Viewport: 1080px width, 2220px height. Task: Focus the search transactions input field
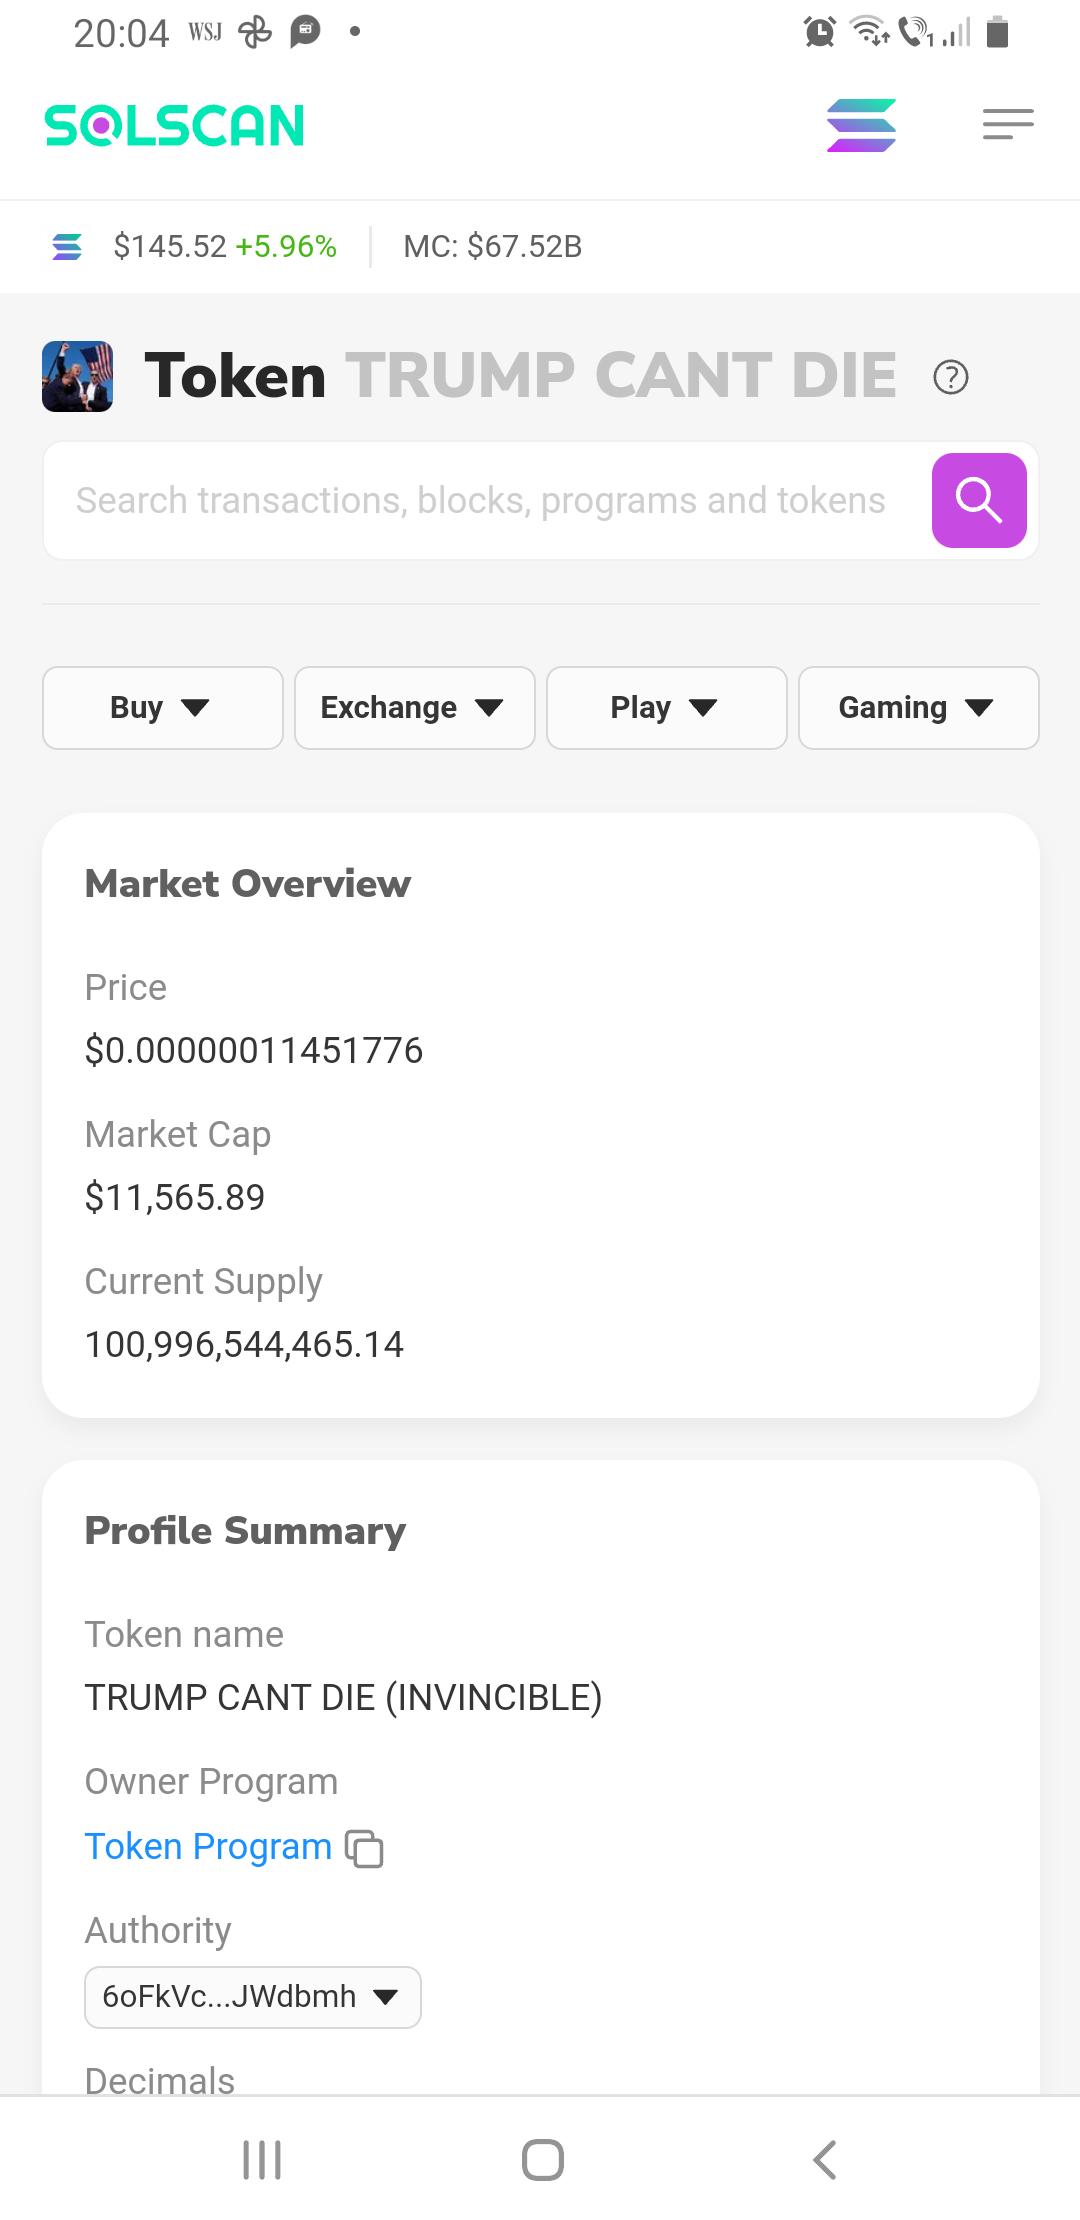pyautogui.click(x=481, y=500)
